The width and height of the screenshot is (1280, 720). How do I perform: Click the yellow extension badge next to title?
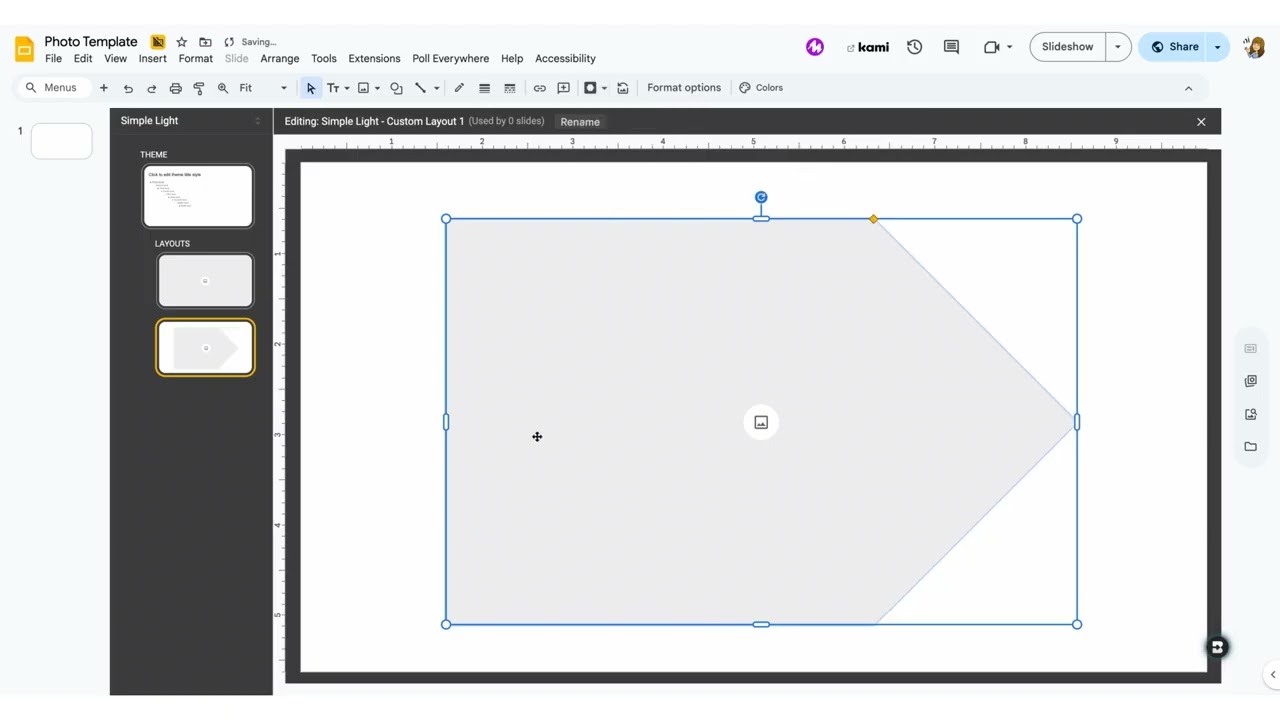point(158,42)
